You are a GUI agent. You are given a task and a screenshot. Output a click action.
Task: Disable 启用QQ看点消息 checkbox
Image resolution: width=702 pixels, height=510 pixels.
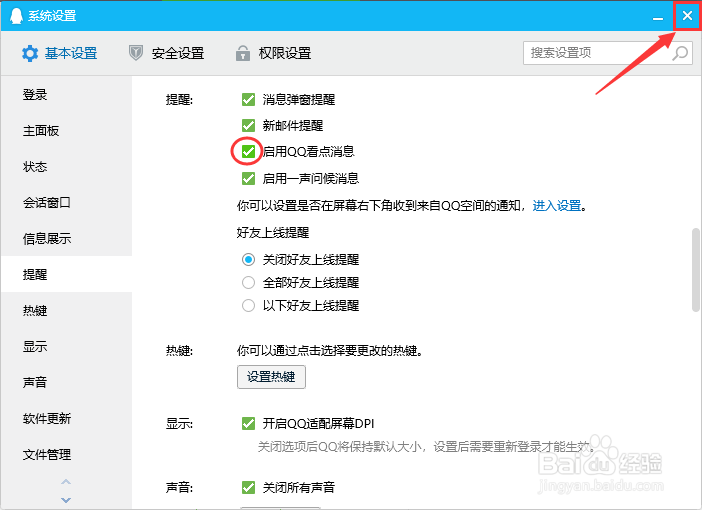[248, 151]
